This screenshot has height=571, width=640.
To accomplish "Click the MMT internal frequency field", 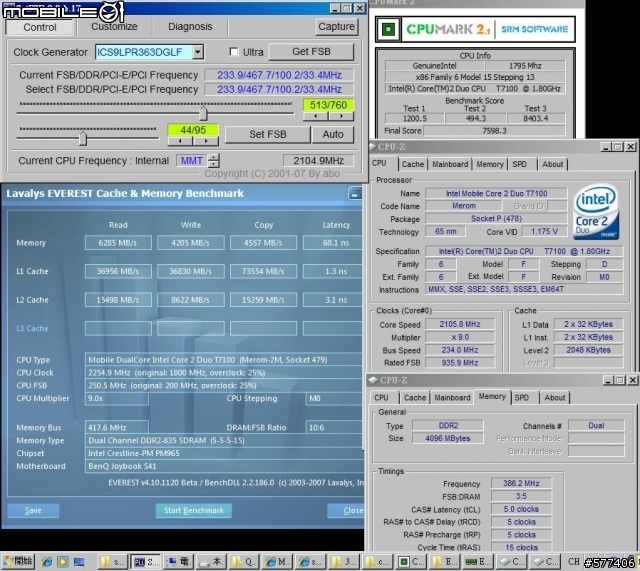I will tap(191, 160).
